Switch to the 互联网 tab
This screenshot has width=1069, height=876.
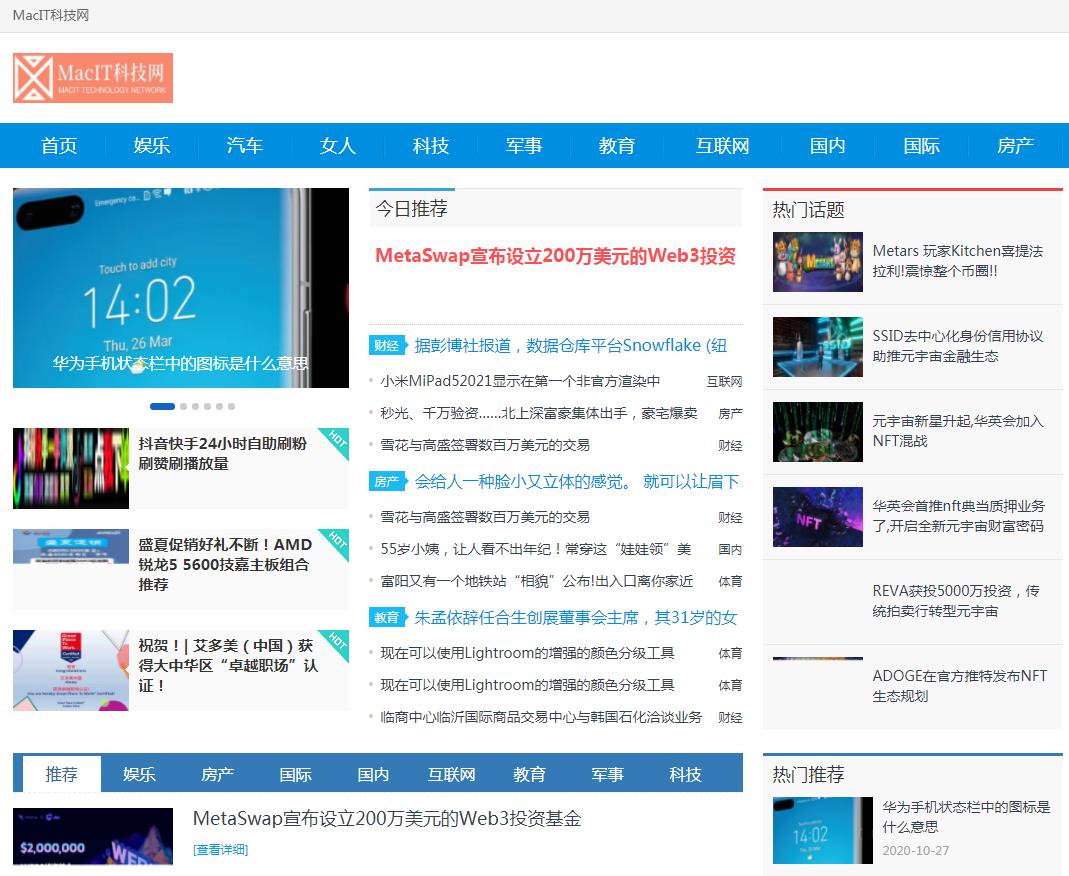(451, 774)
